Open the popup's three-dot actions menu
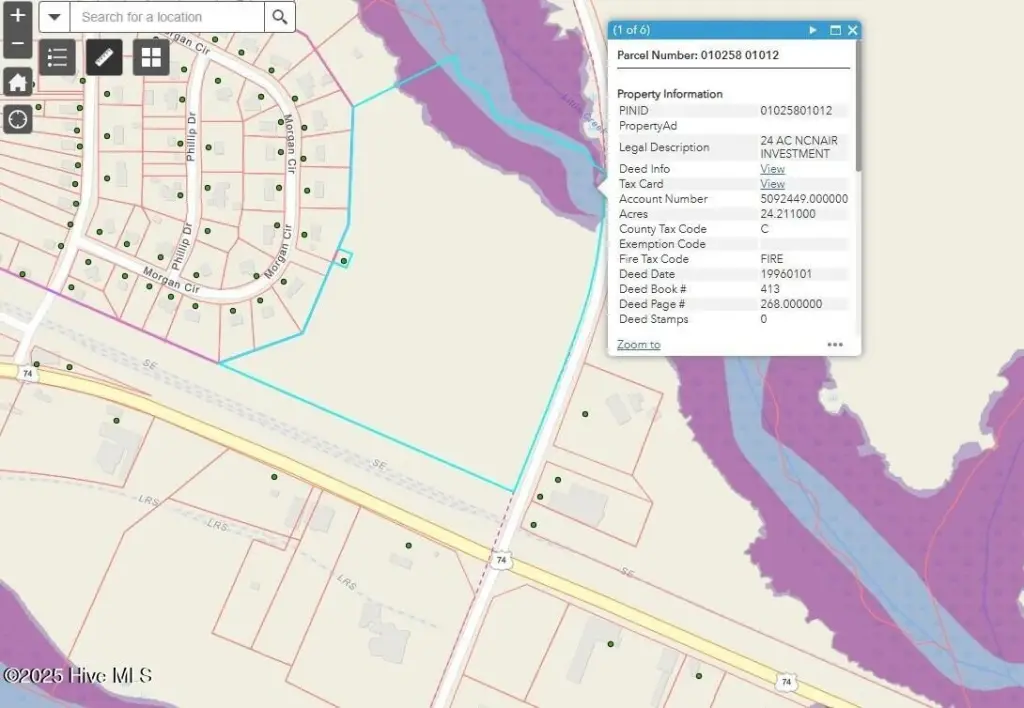The width and height of the screenshot is (1024, 708). [835, 345]
